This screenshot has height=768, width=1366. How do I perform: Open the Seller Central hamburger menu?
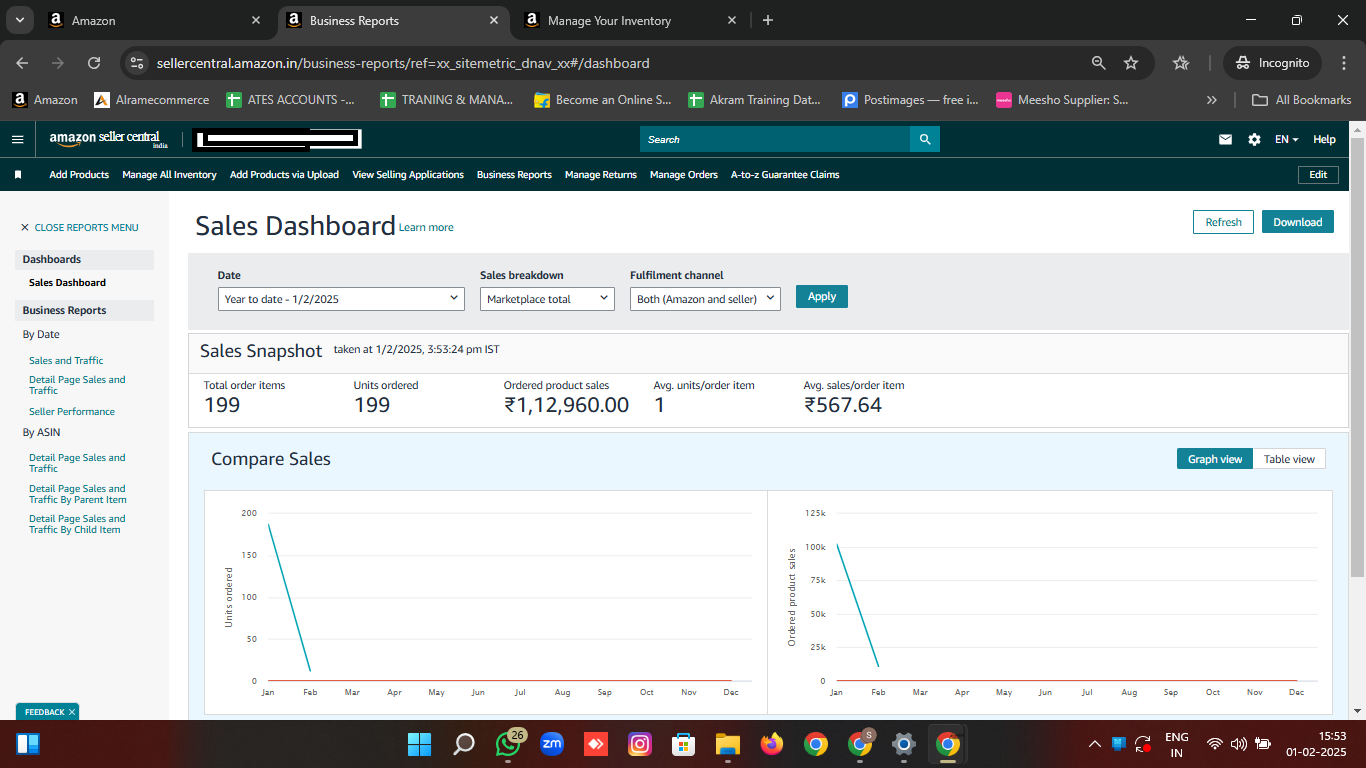point(17,140)
